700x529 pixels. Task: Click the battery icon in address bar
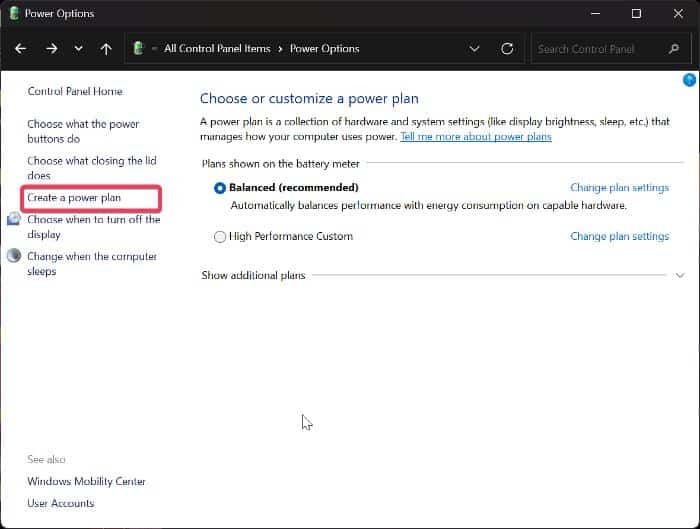click(x=140, y=48)
